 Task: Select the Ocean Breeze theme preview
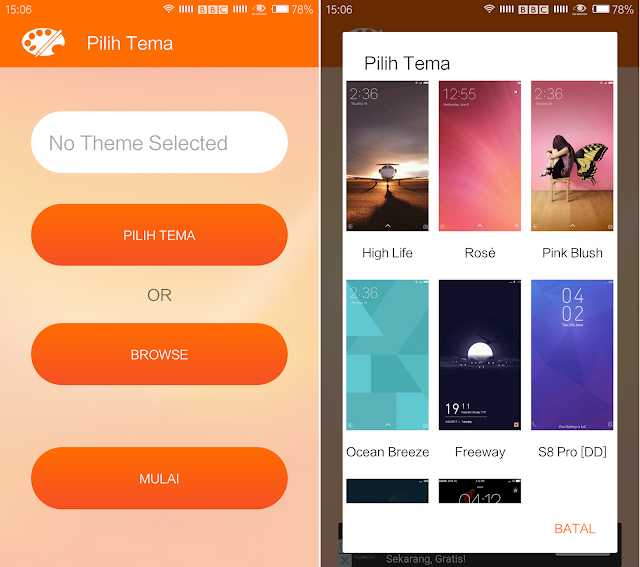[387, 355]
